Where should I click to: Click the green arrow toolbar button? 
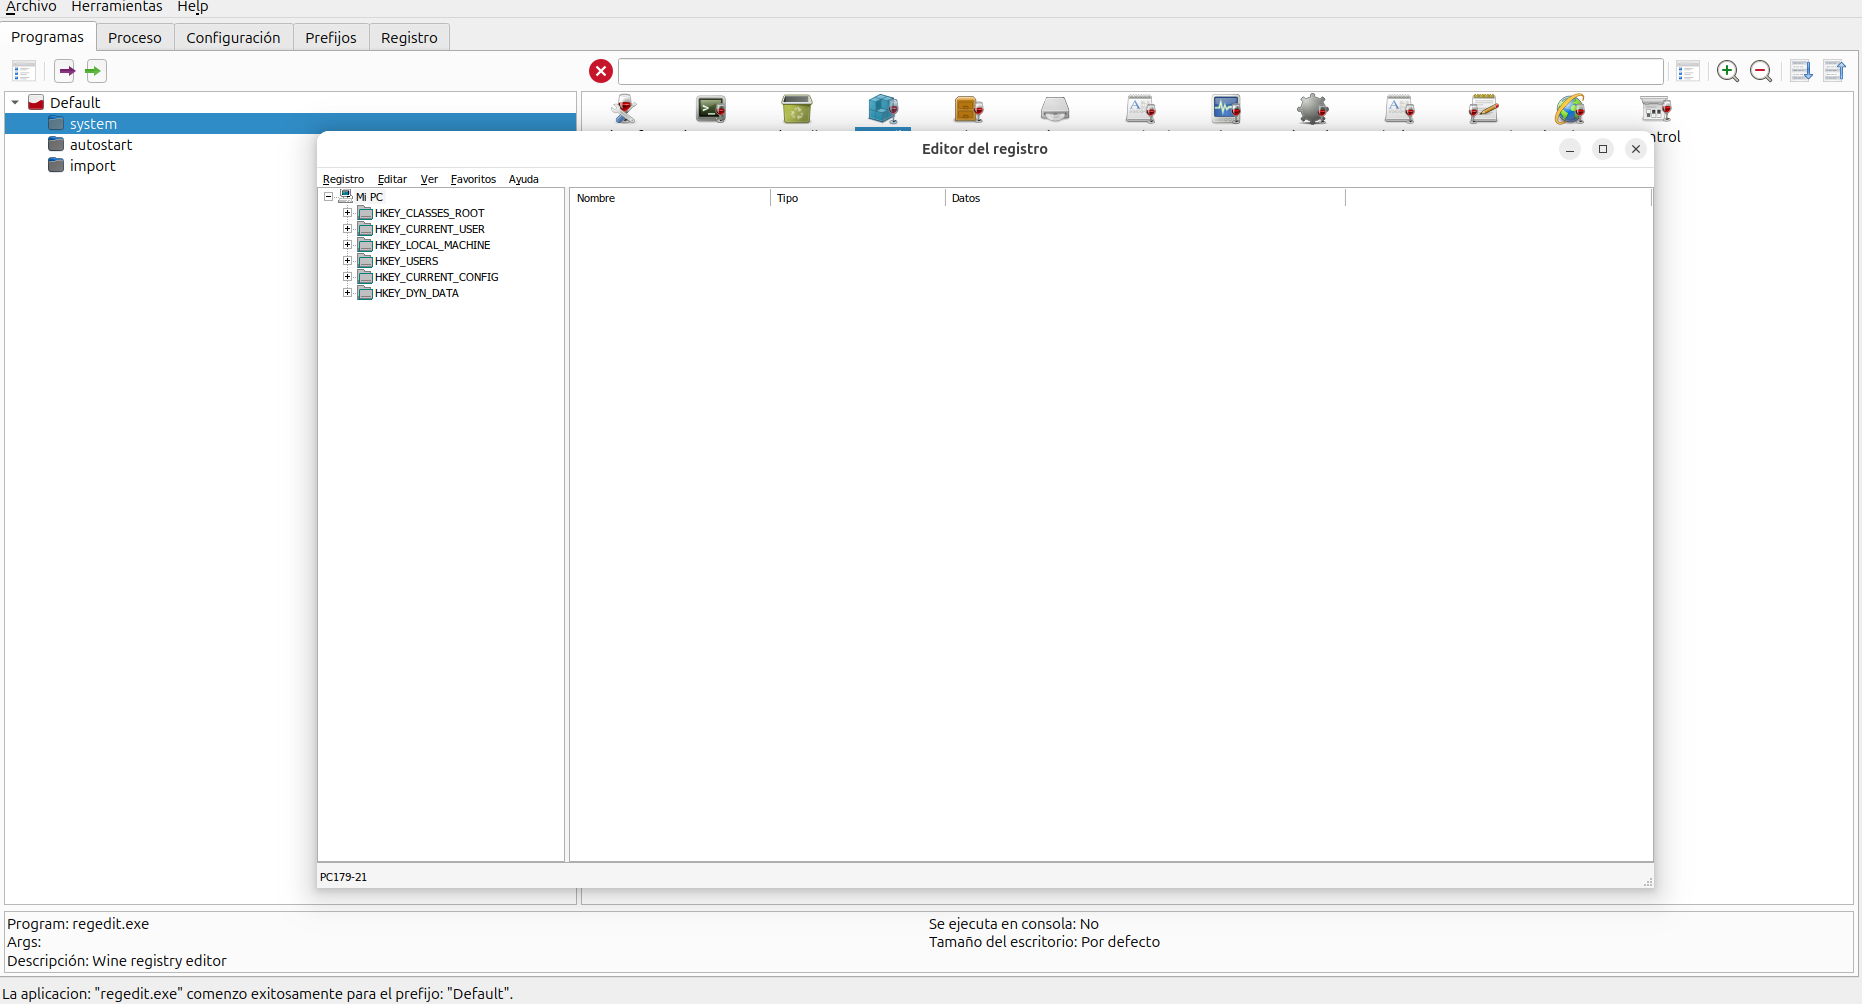click(x=95, y=71)
